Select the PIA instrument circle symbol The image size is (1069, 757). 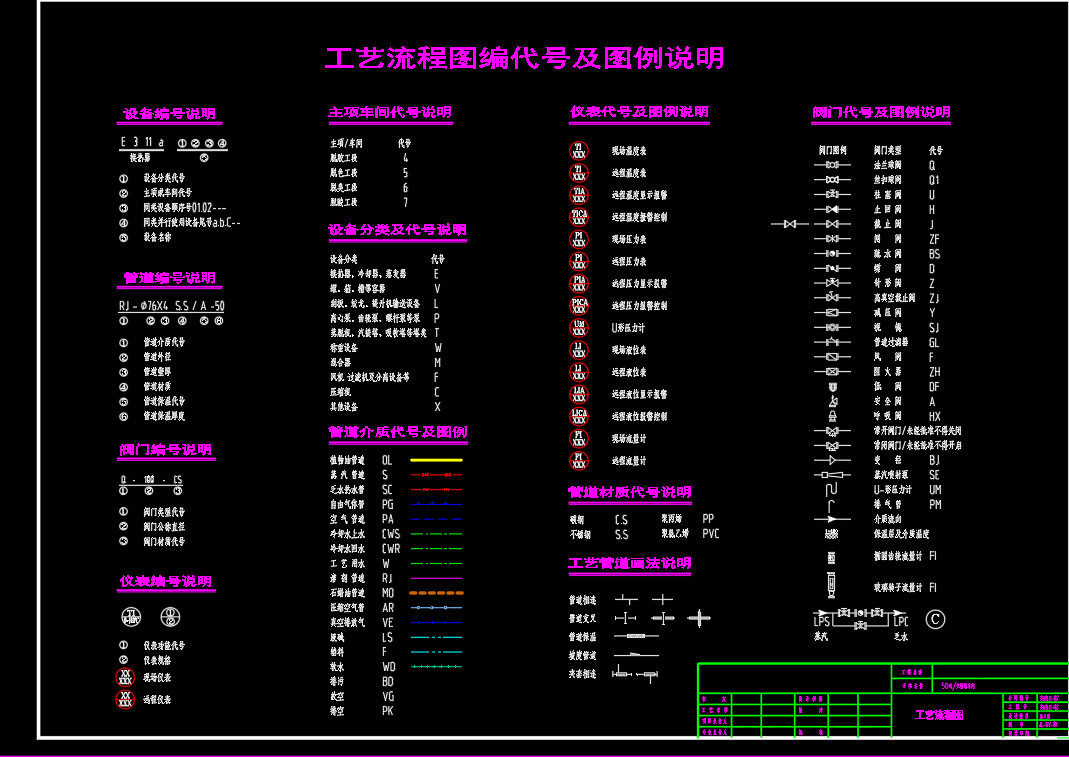click(579, 284)
